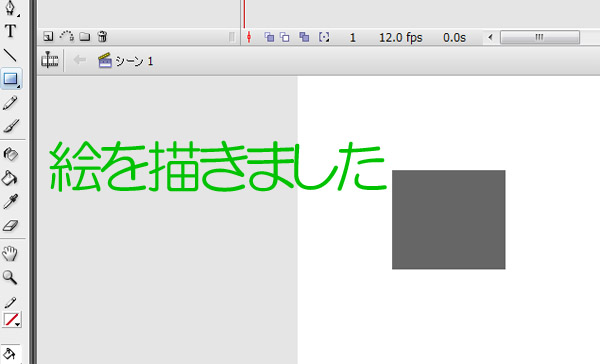Toggle onion skin
This screenshot has height=364, width=600.
(x=269, y=37)
